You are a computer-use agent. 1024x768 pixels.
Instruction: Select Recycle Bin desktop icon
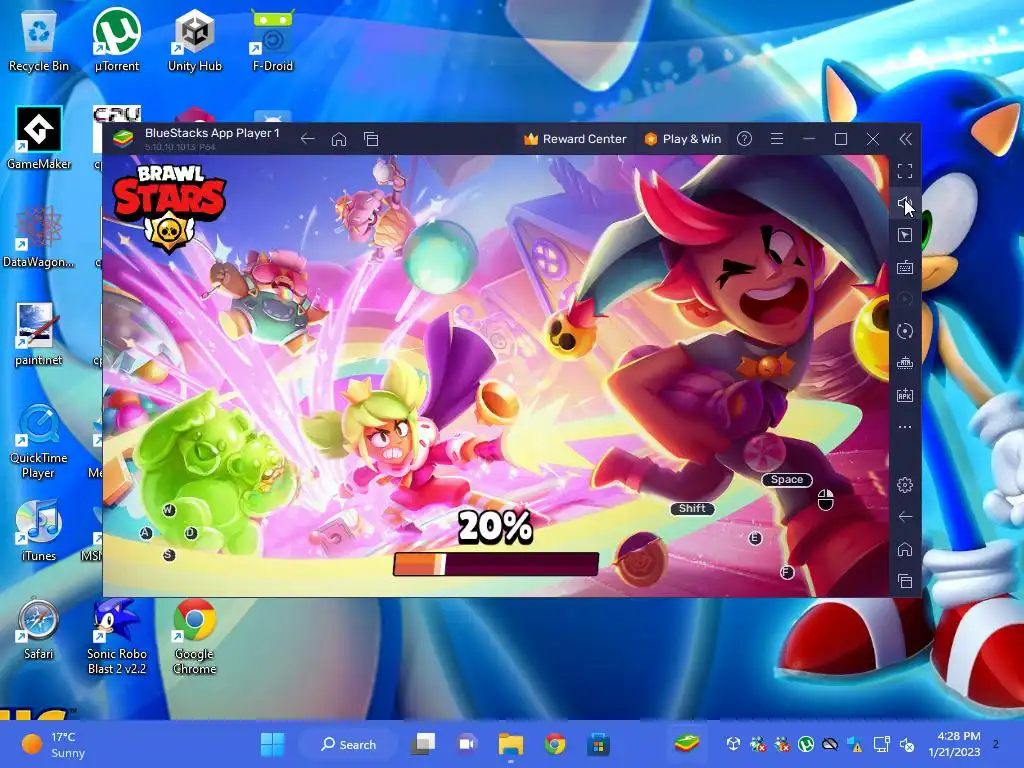[x=39, y=42]
